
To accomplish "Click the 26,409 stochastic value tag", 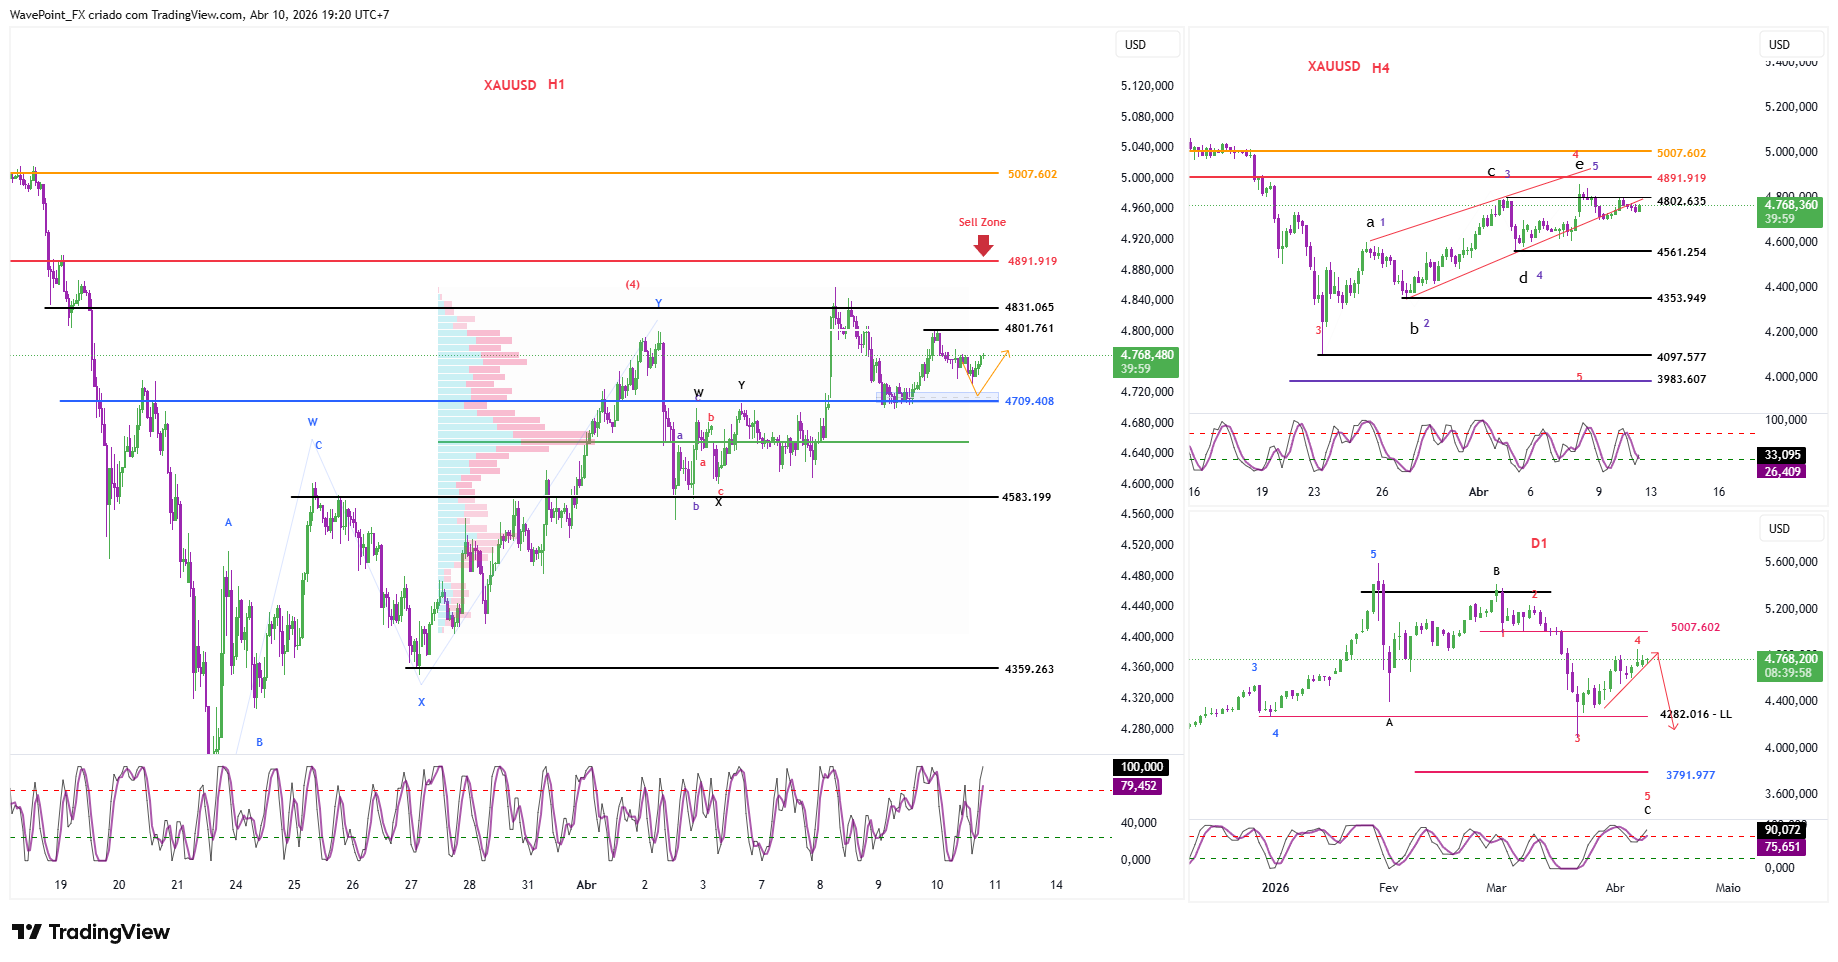I will pyautogui.click(x=1782, y=472).
